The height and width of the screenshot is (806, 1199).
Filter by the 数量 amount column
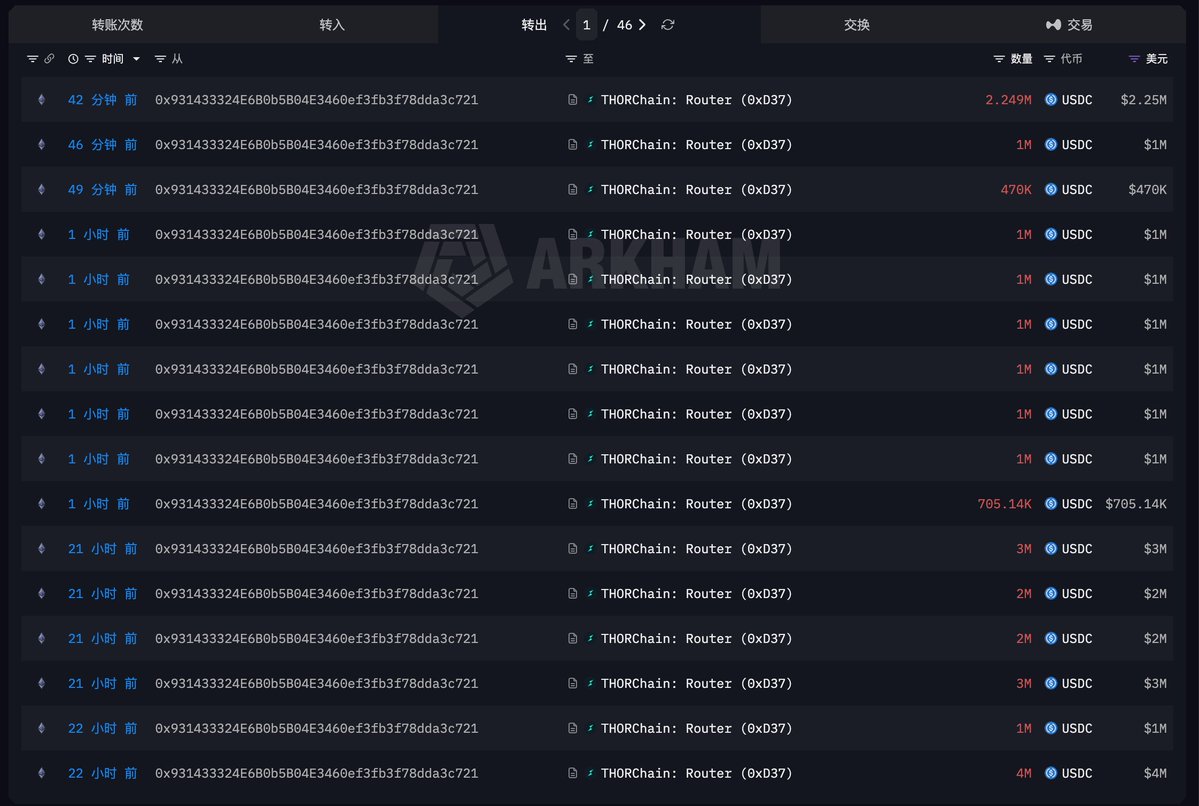coord(999,59)
